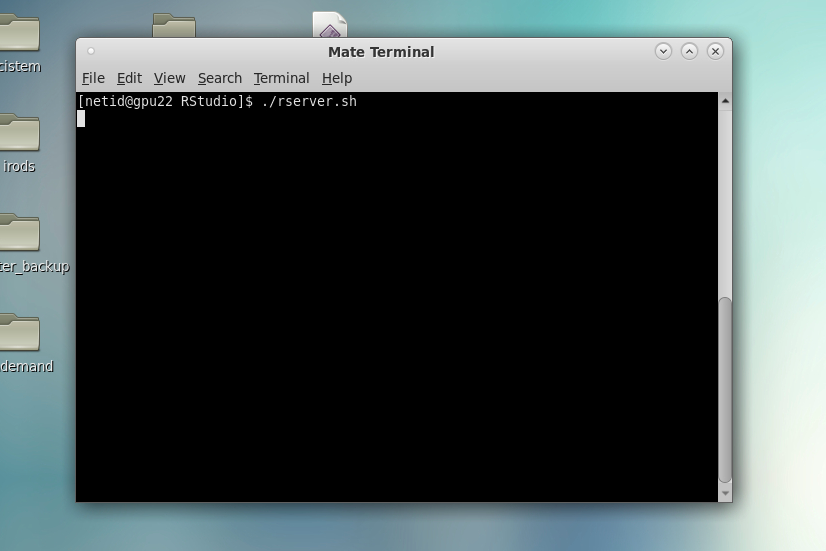Image resolution: width=826 pixels, height=551 pixels.
Task: Open the Terminal menu
Action: click(x=281, y=78)
